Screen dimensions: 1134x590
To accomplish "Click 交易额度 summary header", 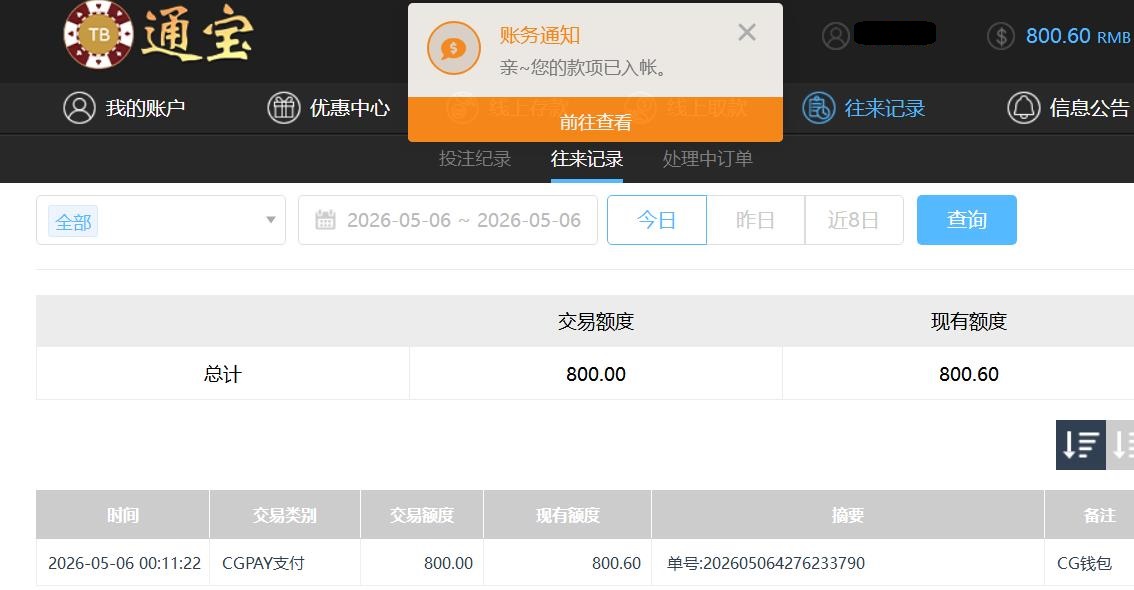I will (x=596, y=321).
